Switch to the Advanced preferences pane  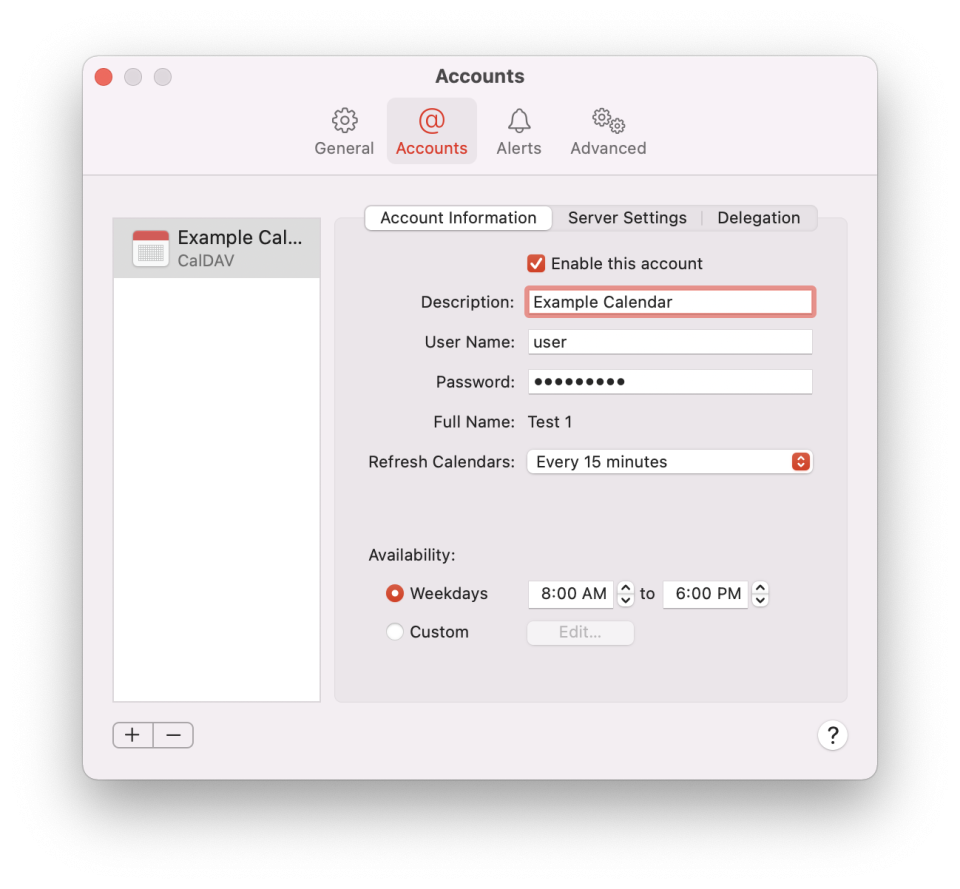pyautogui.click(x=607, y=130)
